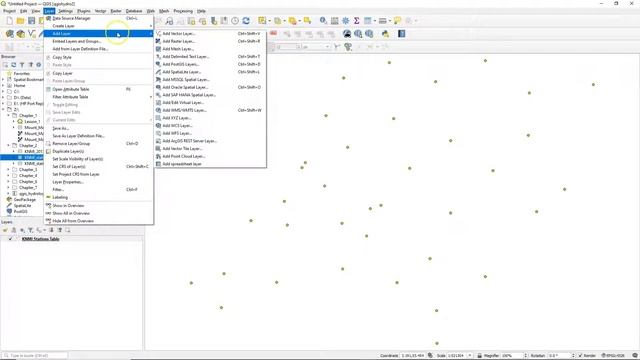The image size is (640, 360).
Task: Toggle KNMI Stations Table layer visibility
Action: pos(11,239)
